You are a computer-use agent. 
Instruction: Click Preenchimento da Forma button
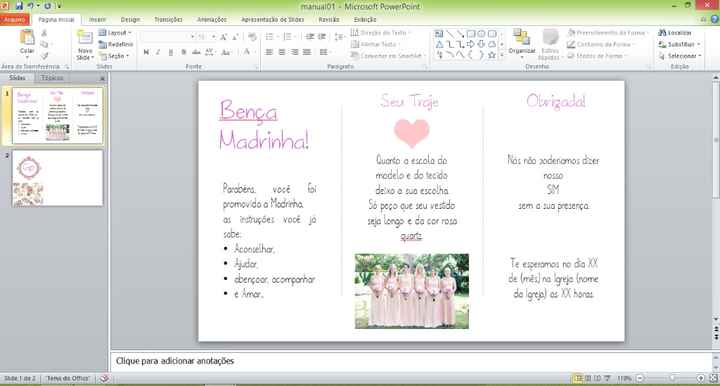click(607, 33)
